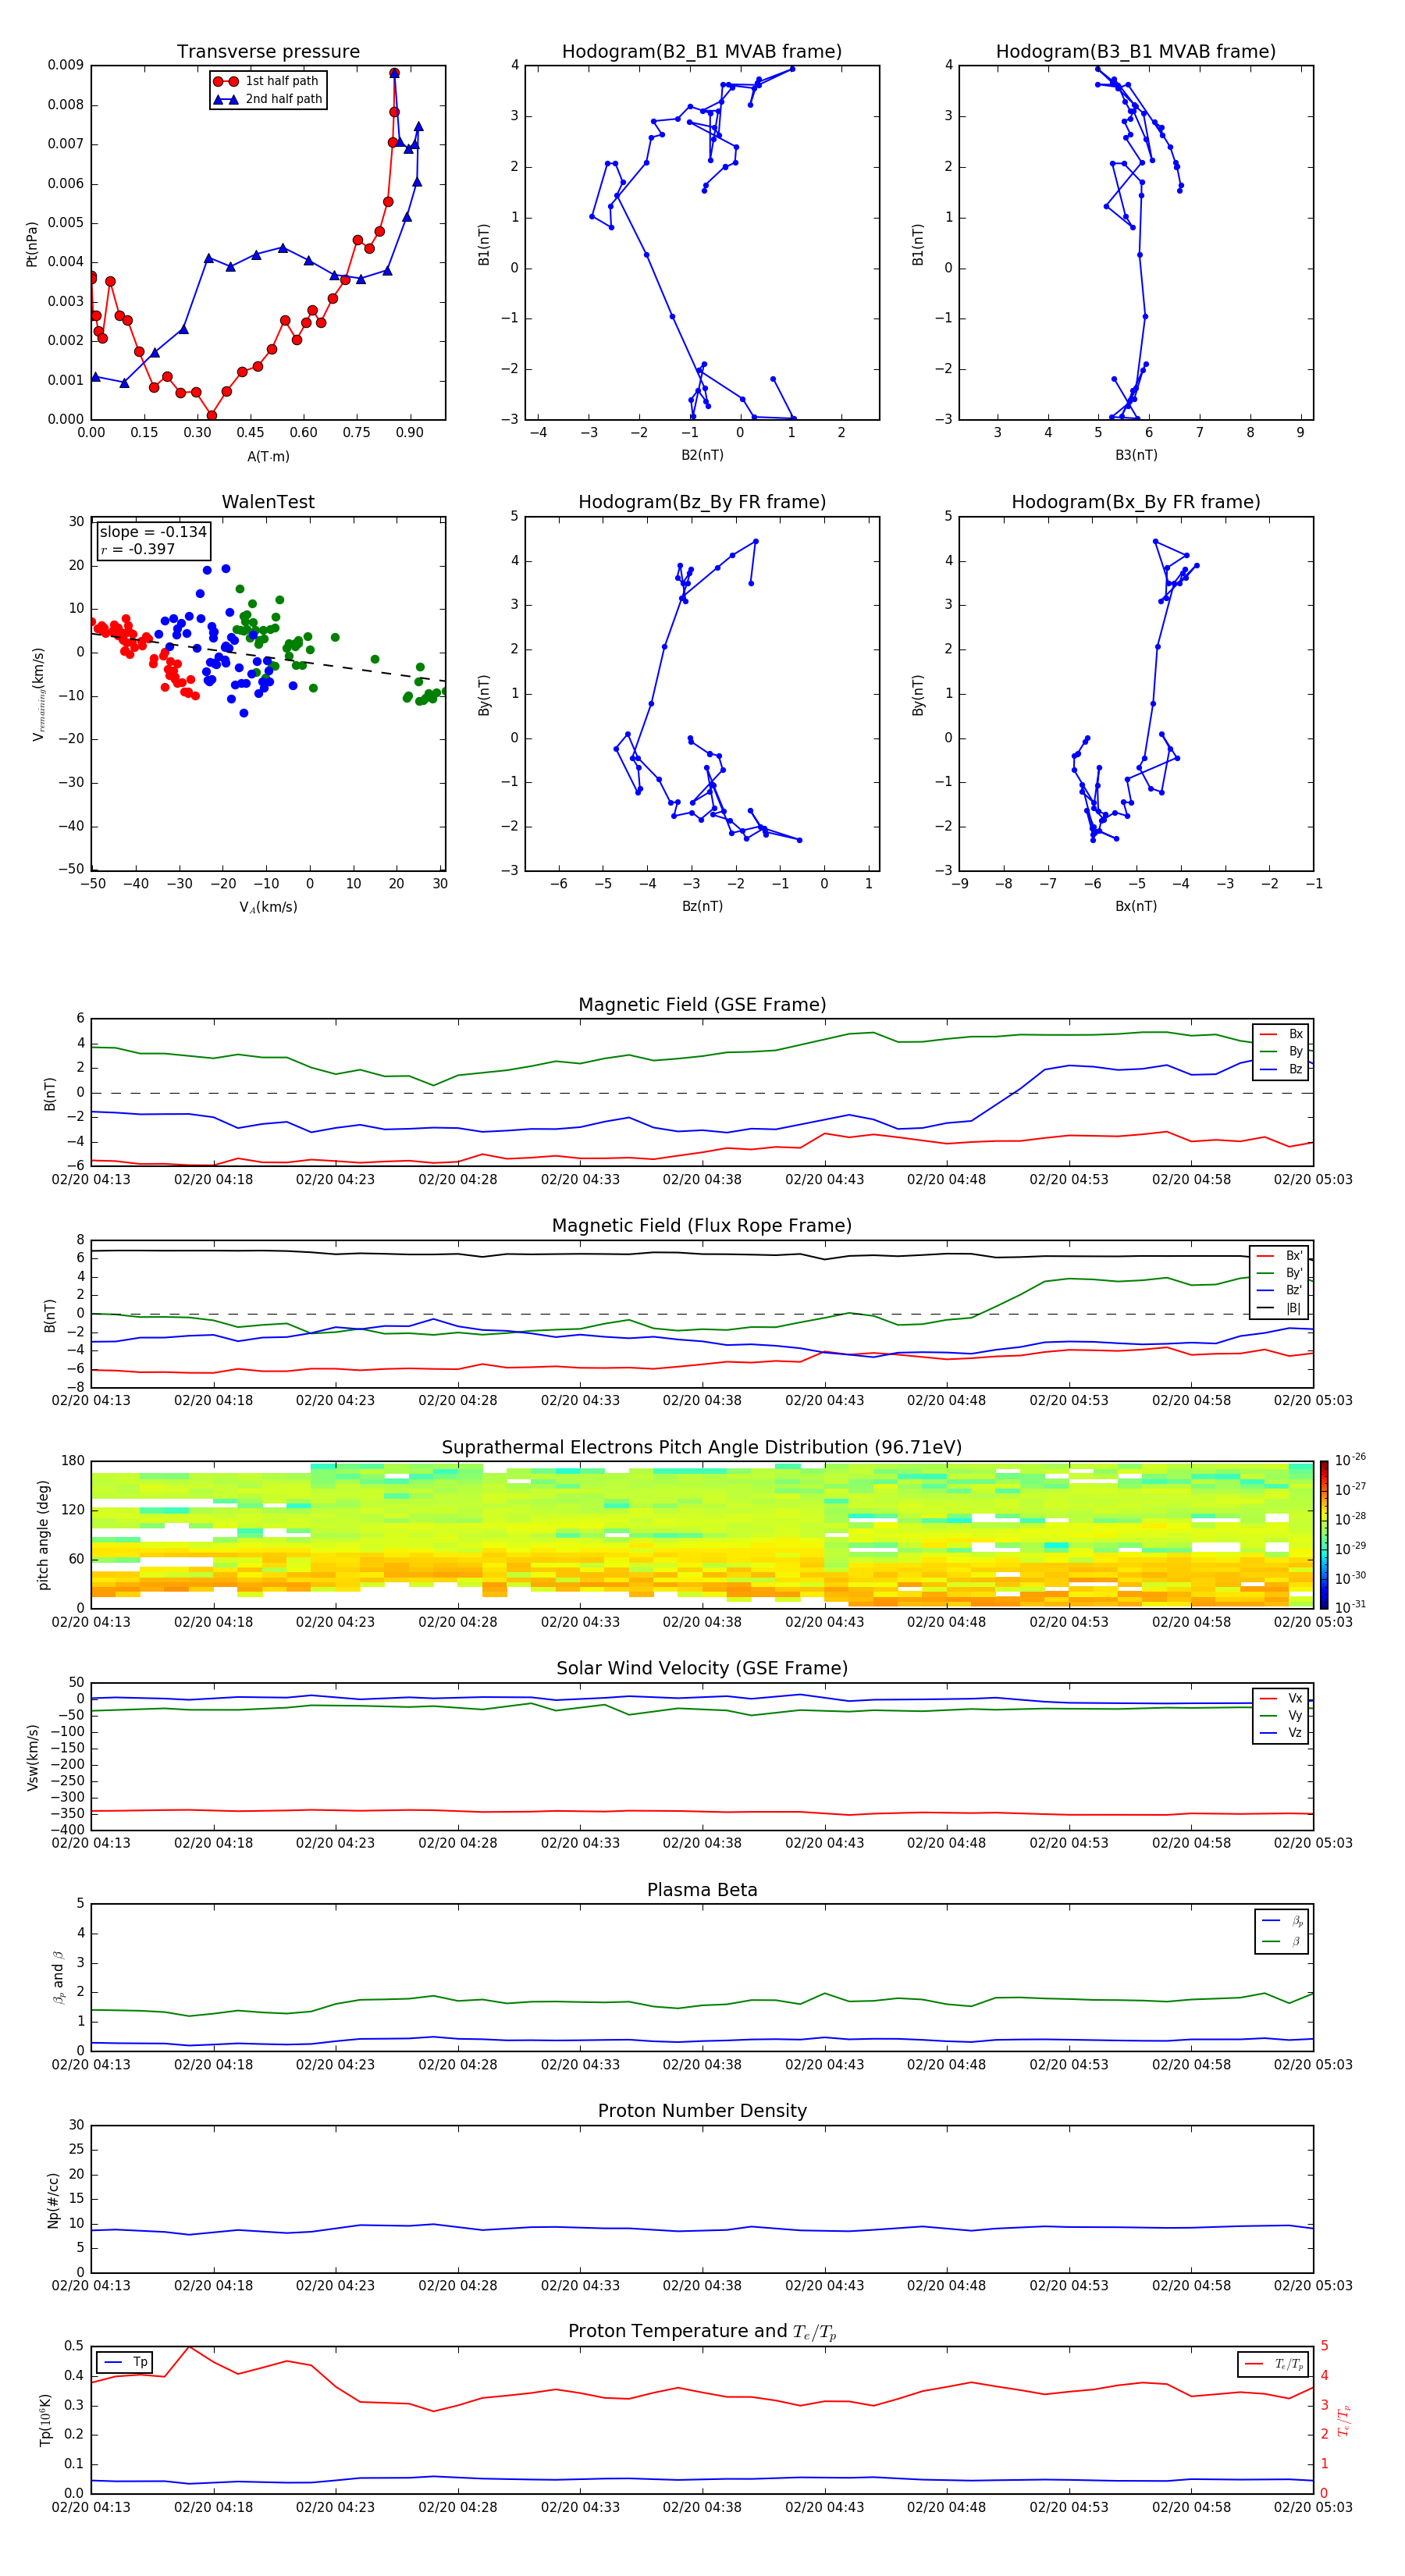The height and width of the screenshot is (2576, 1405).
Task: Click the pitch angle spectrogram colorbar
Action: pos(1324,1535)
